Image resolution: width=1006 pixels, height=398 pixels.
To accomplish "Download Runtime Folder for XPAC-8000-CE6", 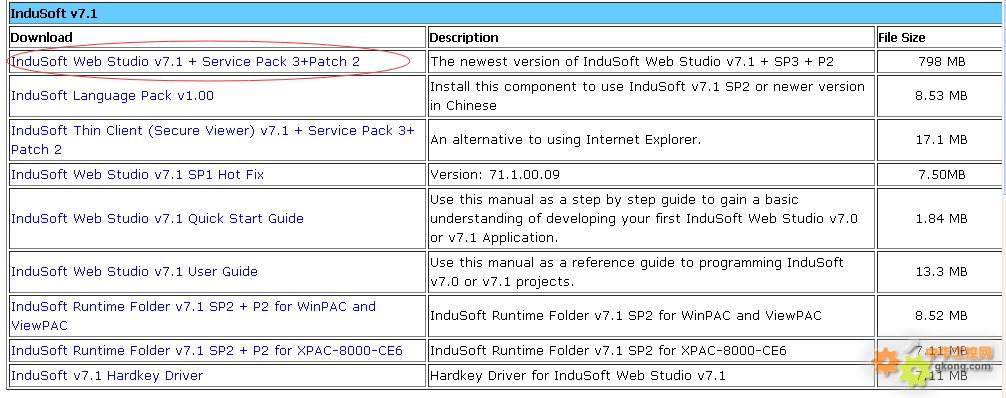I will coord(207,350).
